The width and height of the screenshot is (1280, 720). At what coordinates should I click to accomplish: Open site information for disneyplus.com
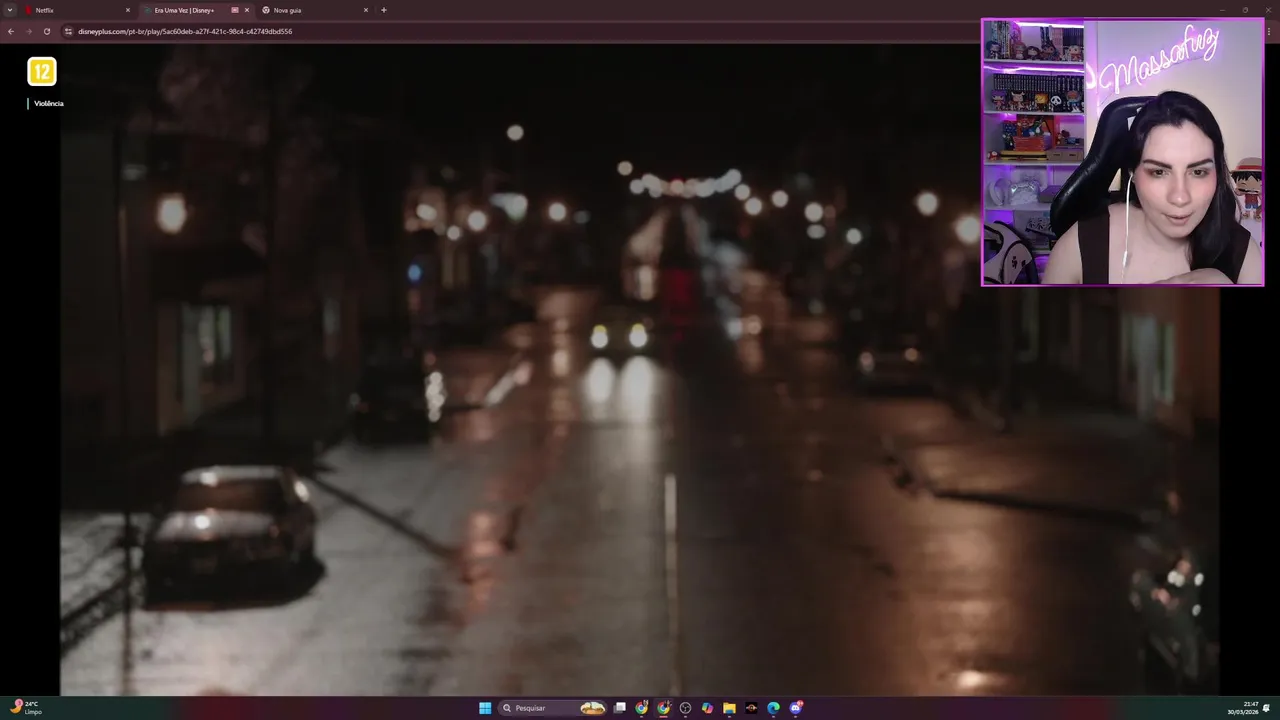[x=68, y=31]
